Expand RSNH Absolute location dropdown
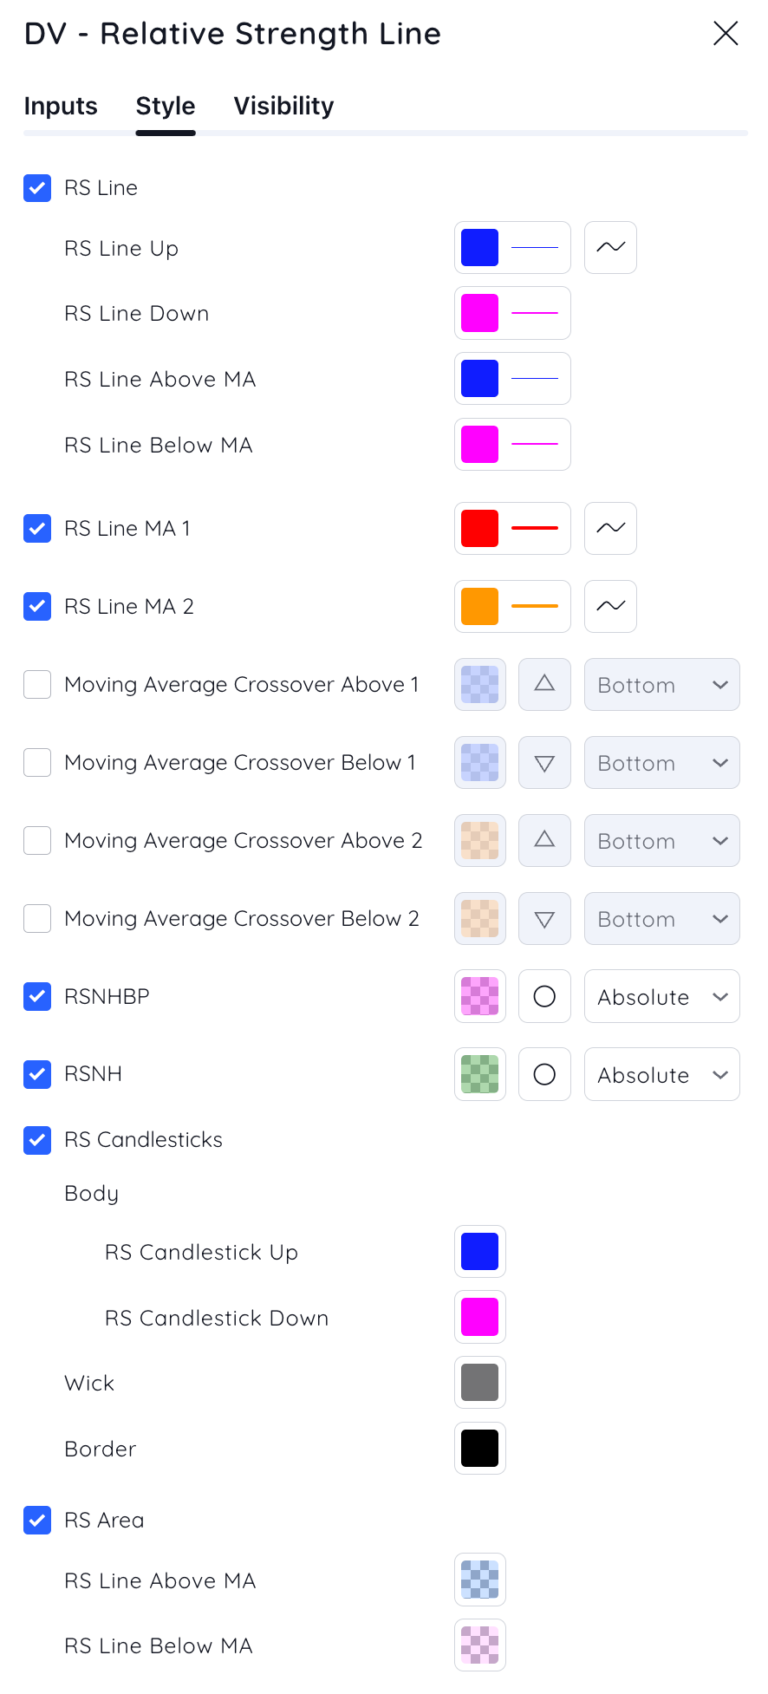 (661, 1074)
